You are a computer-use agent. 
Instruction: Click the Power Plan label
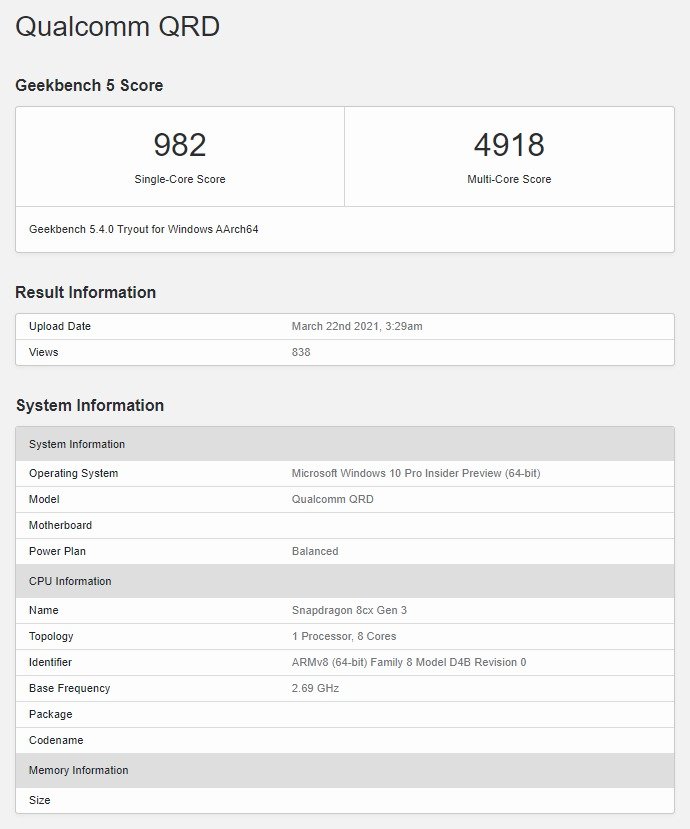pyautogui.click(x=57, y=551)
